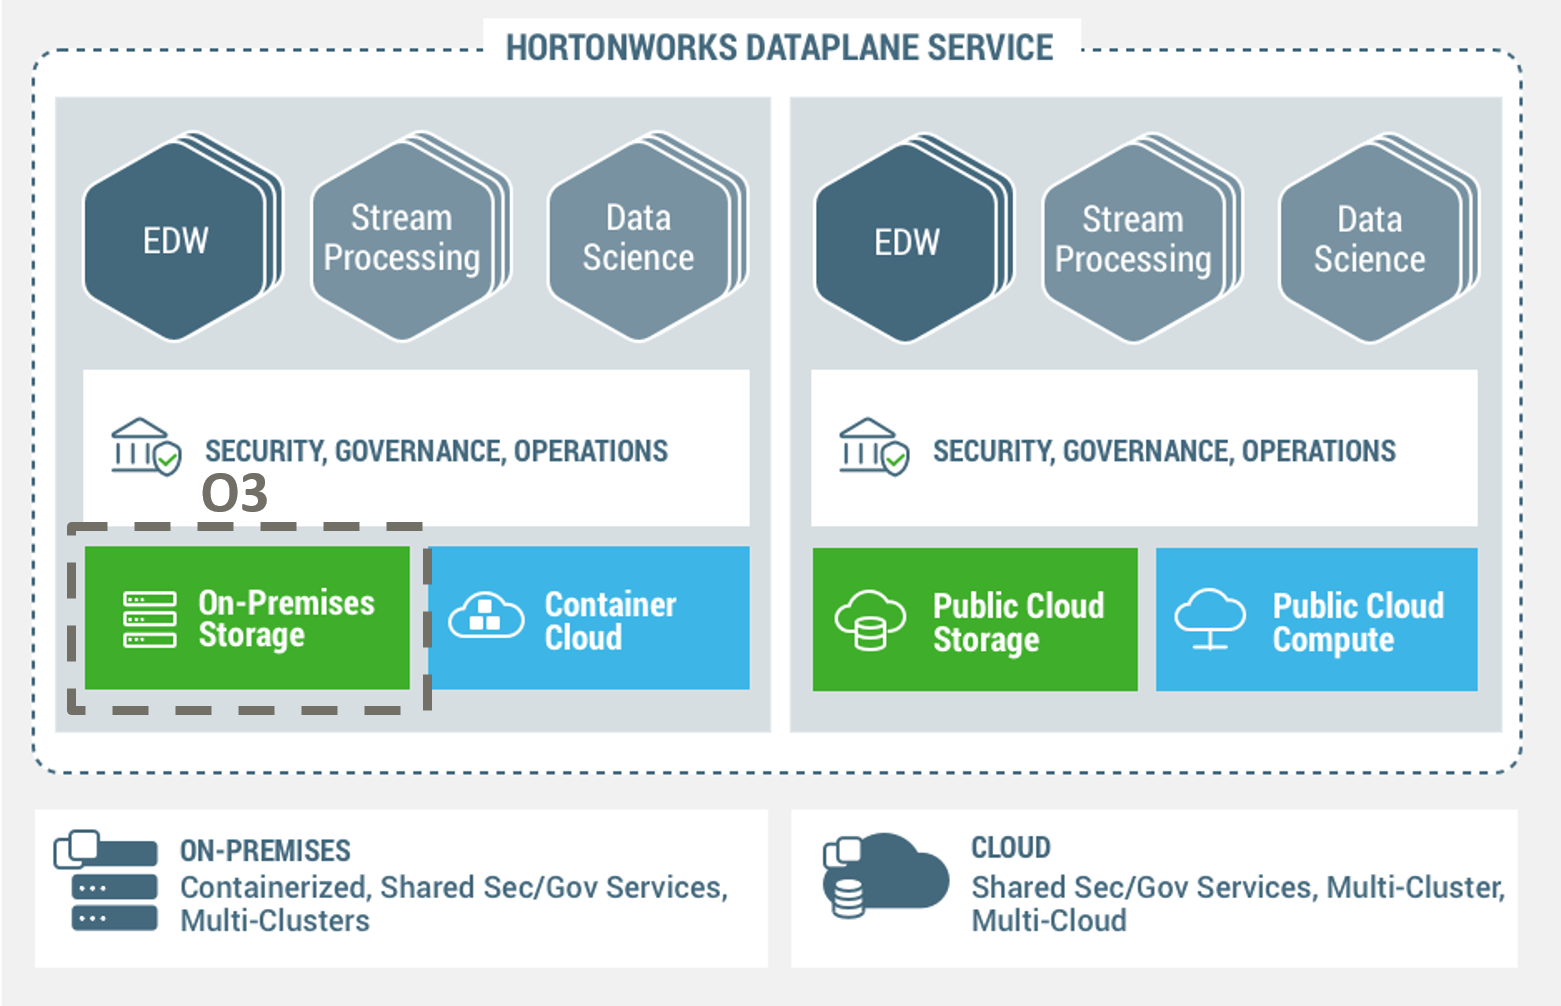Screen dimensions: 1561x1006
Task: Click the cloud database icon in Public Cloud Storage
Action: click(x=869, y=620)
